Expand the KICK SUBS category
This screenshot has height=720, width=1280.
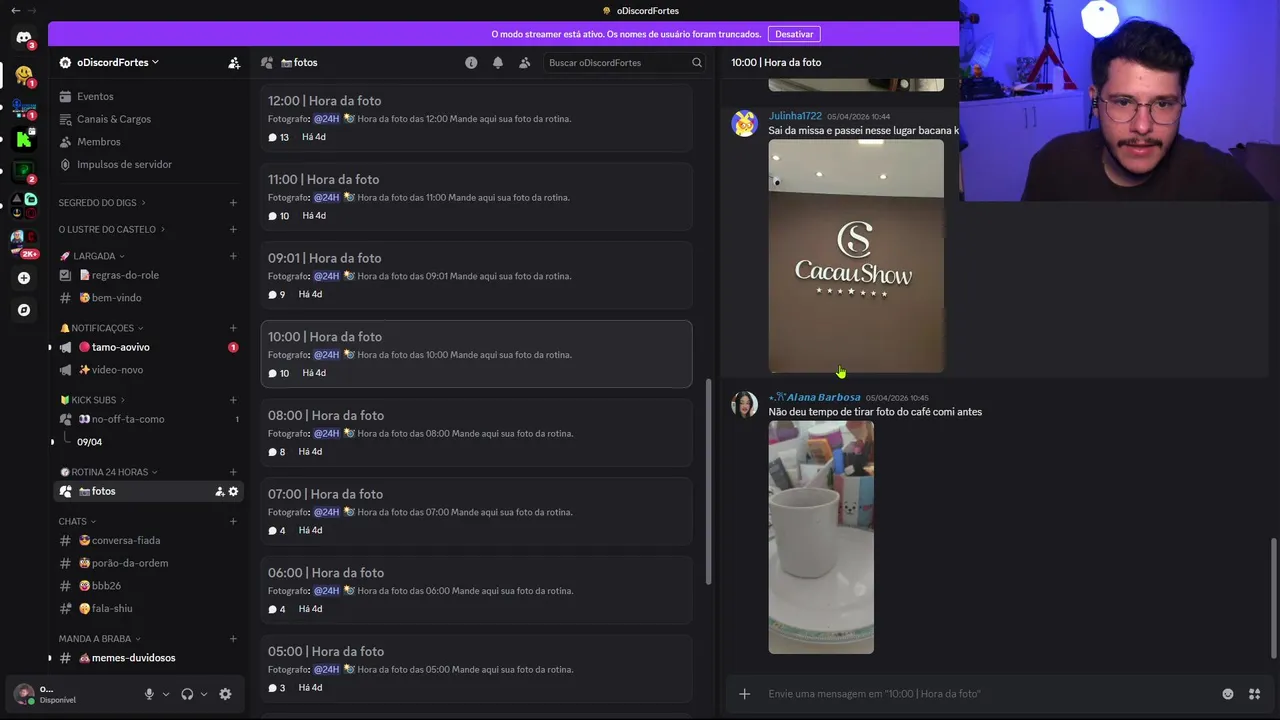pyautogui.click(x=92, y=400)
